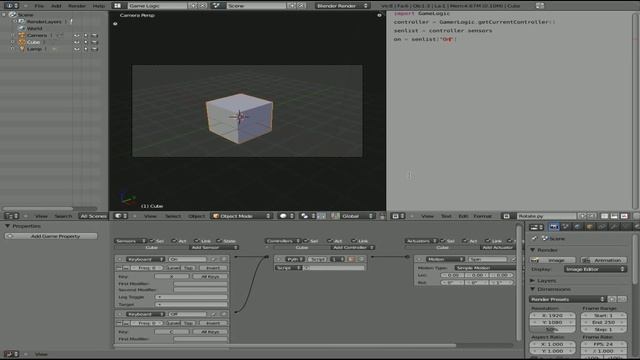640x360 pixels.
Task: Collapse the Render panel
Action: pos(532,249)
